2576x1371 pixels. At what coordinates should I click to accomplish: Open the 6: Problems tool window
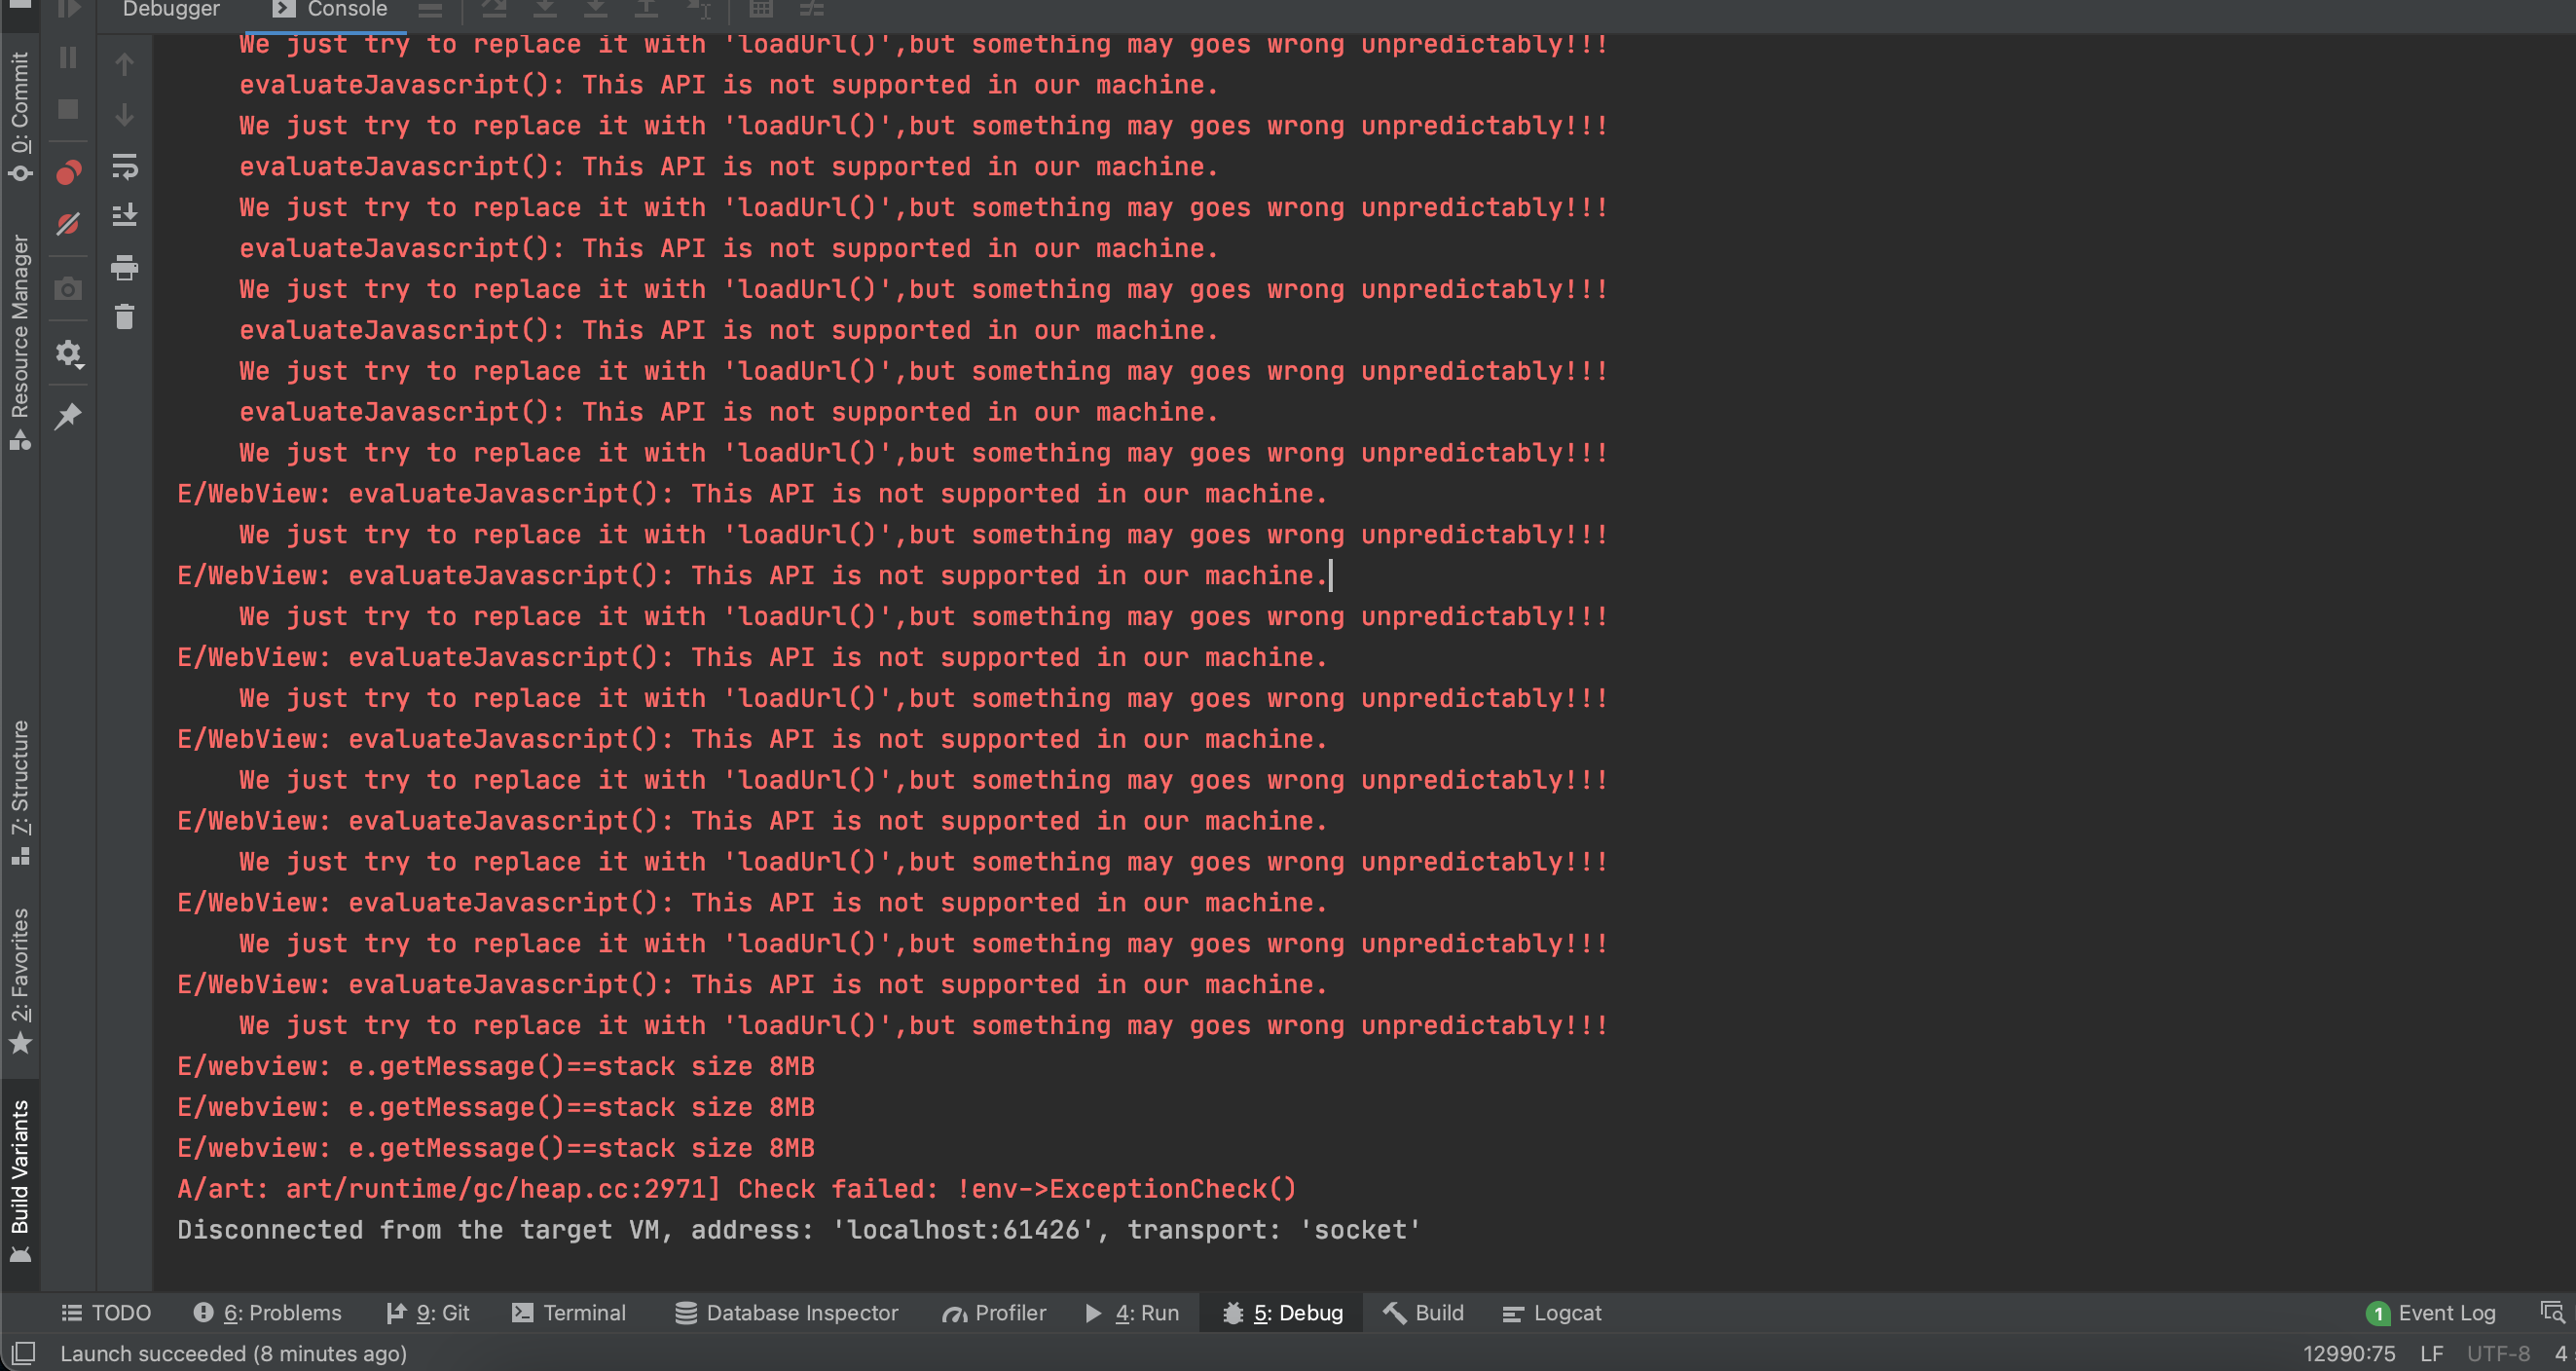[x=267, y=1313]
